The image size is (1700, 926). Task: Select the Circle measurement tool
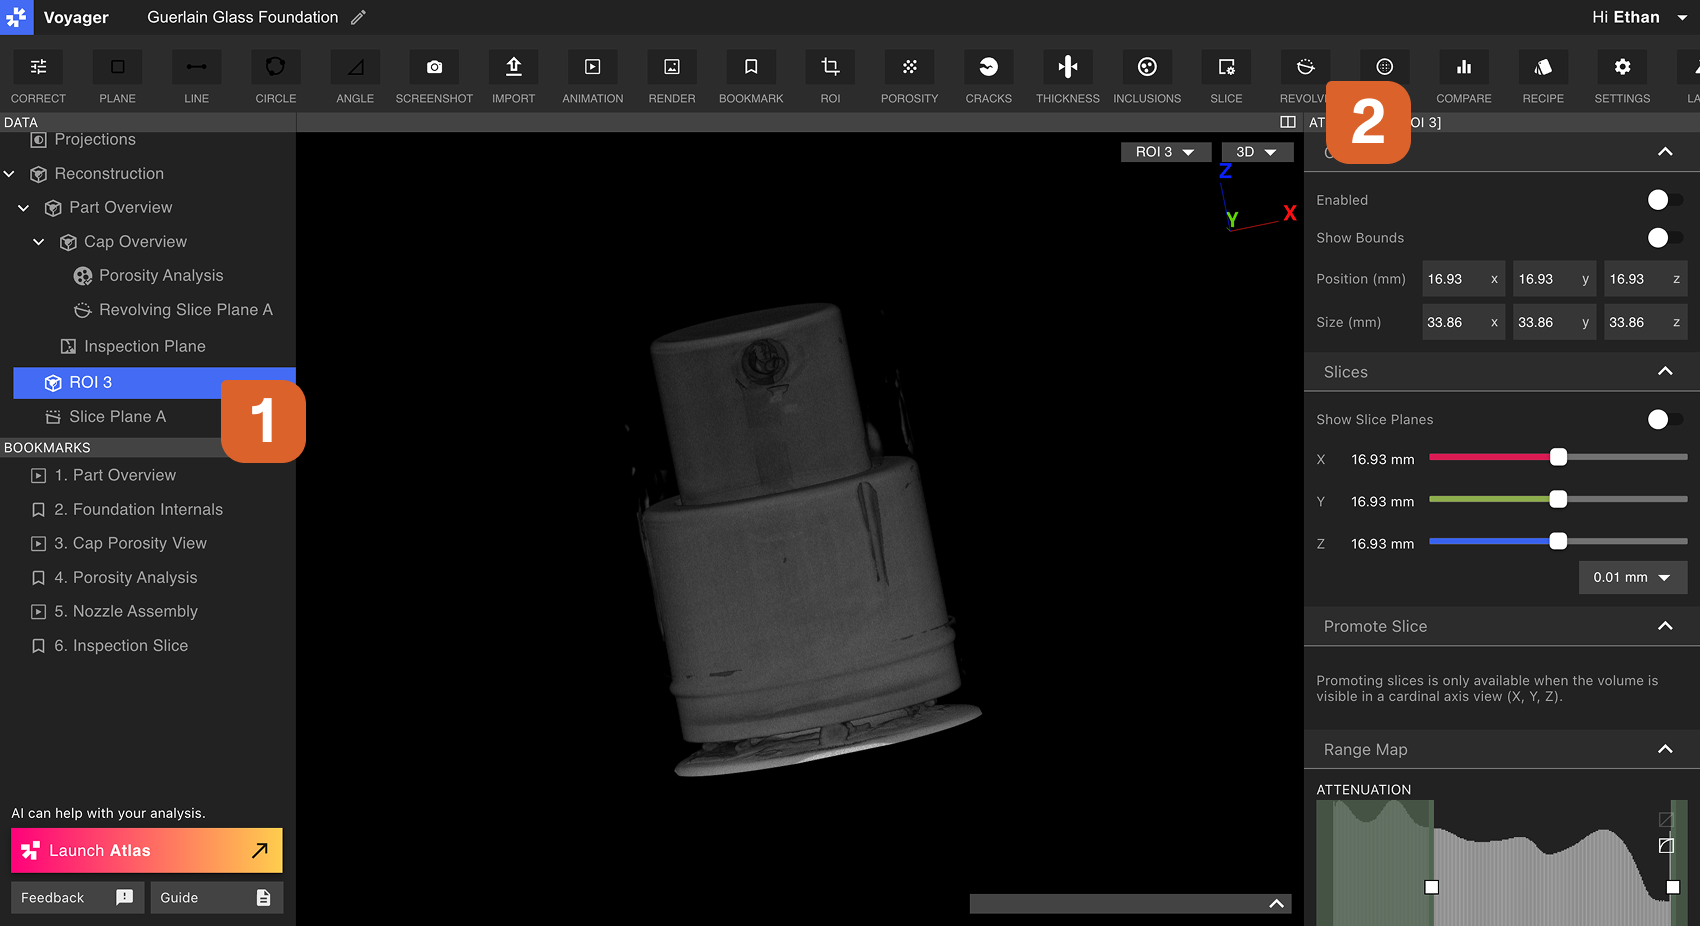[275, 76]
